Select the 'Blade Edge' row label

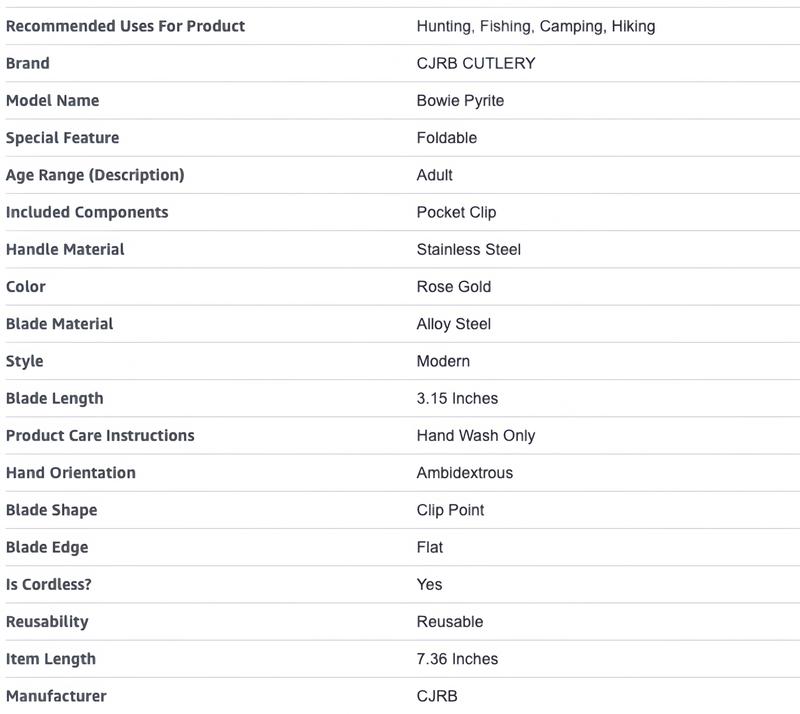click(47, 547)
